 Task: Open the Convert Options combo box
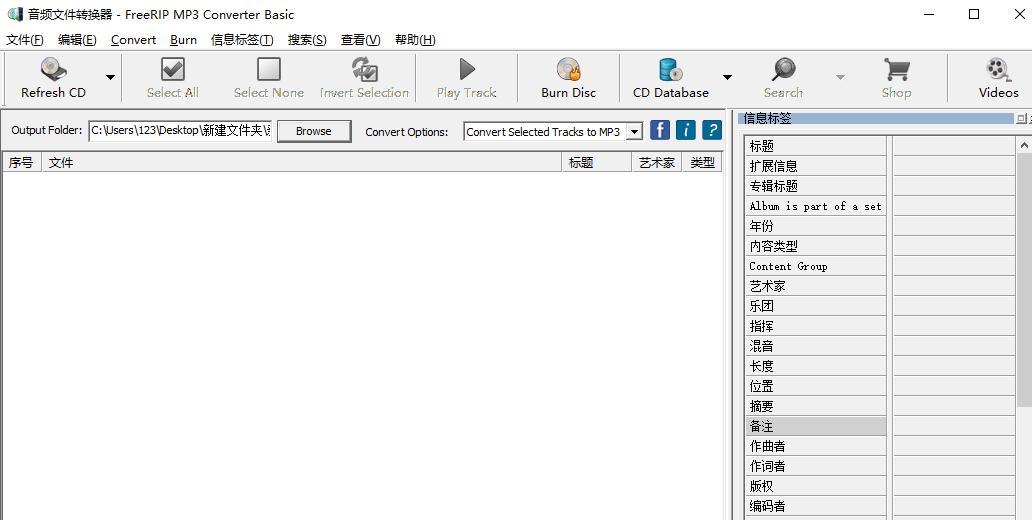point(553,132)
